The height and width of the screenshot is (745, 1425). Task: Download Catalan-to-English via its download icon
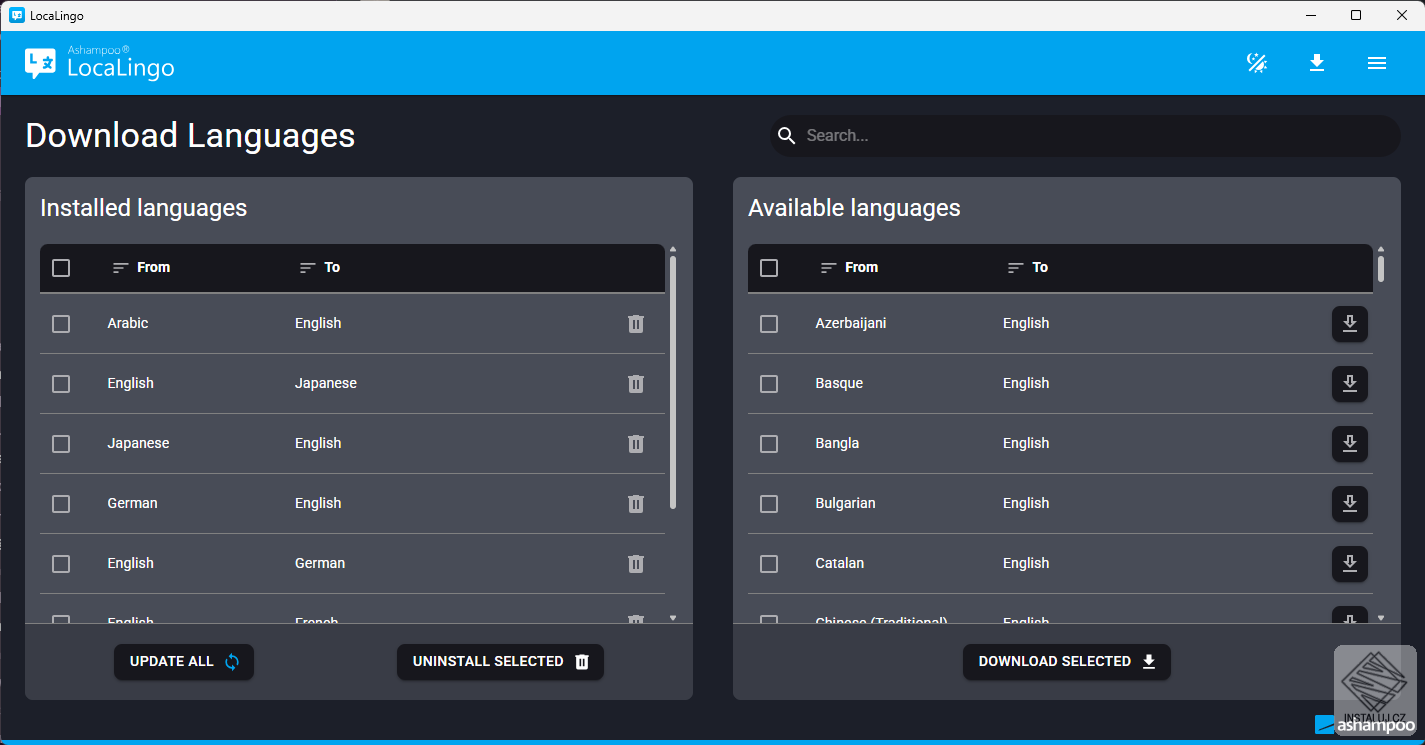(x=1350, y=564)
